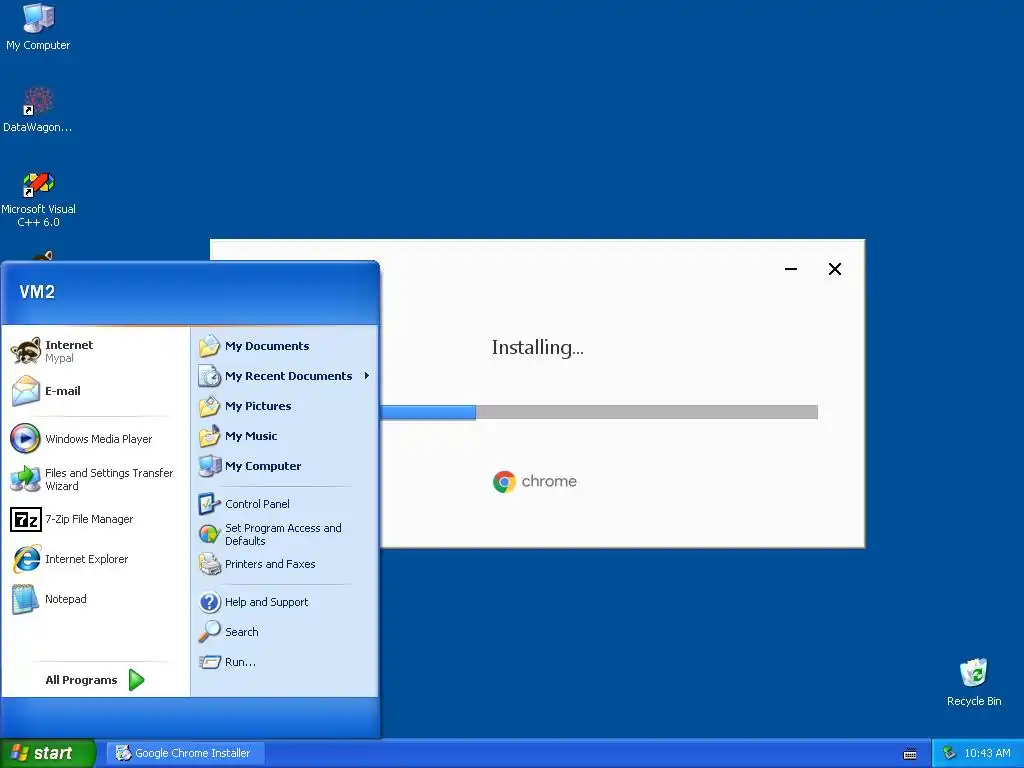Open Help and Support
1024x768 pixels.
coord(285,602)
